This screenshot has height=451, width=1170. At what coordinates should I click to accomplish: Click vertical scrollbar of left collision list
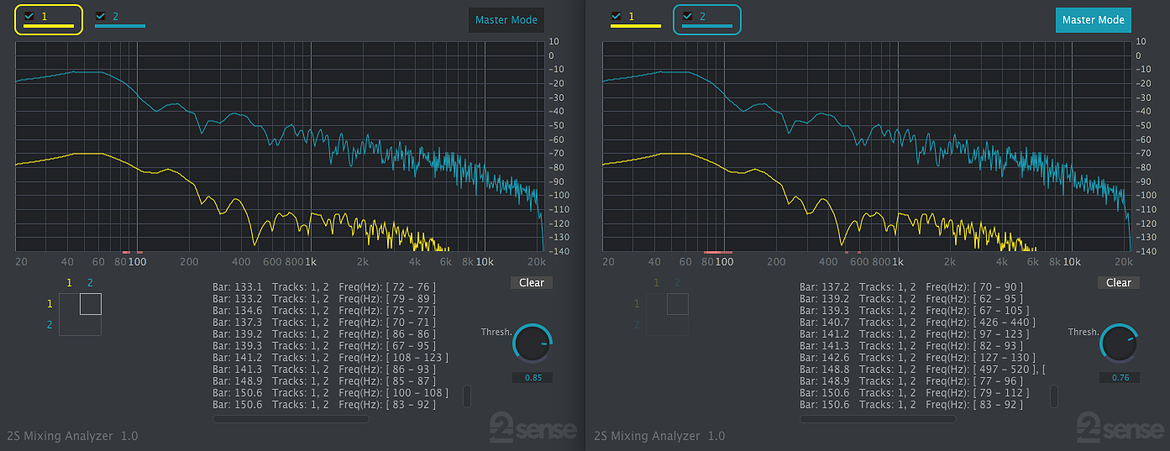pyautogui.click(x=467, y=396)
